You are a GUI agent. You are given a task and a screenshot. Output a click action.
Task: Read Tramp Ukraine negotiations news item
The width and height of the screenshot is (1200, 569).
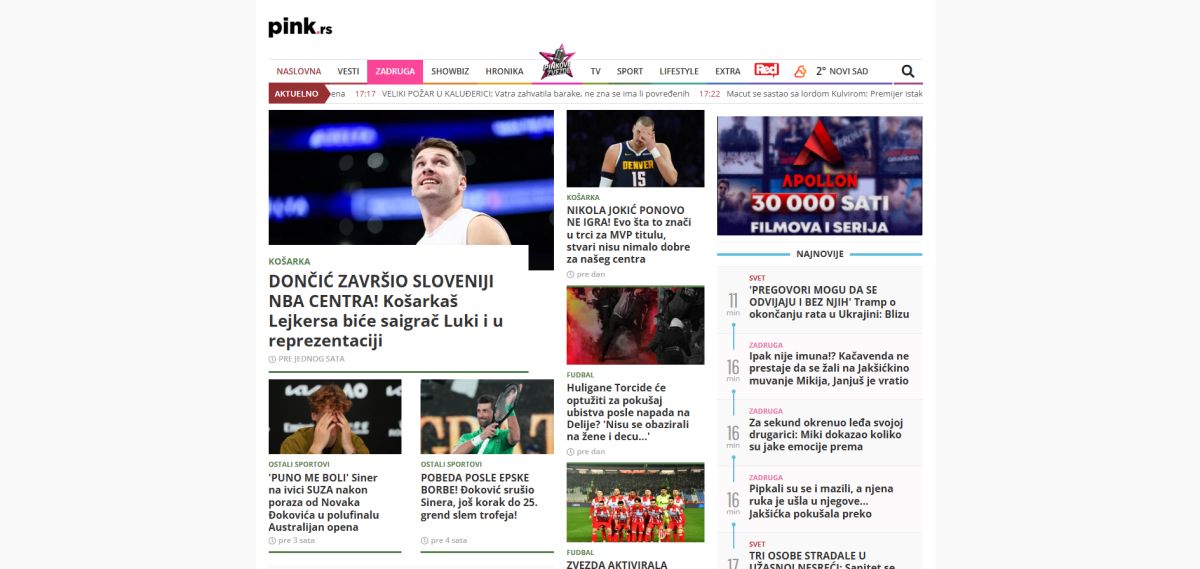point(829,301)
